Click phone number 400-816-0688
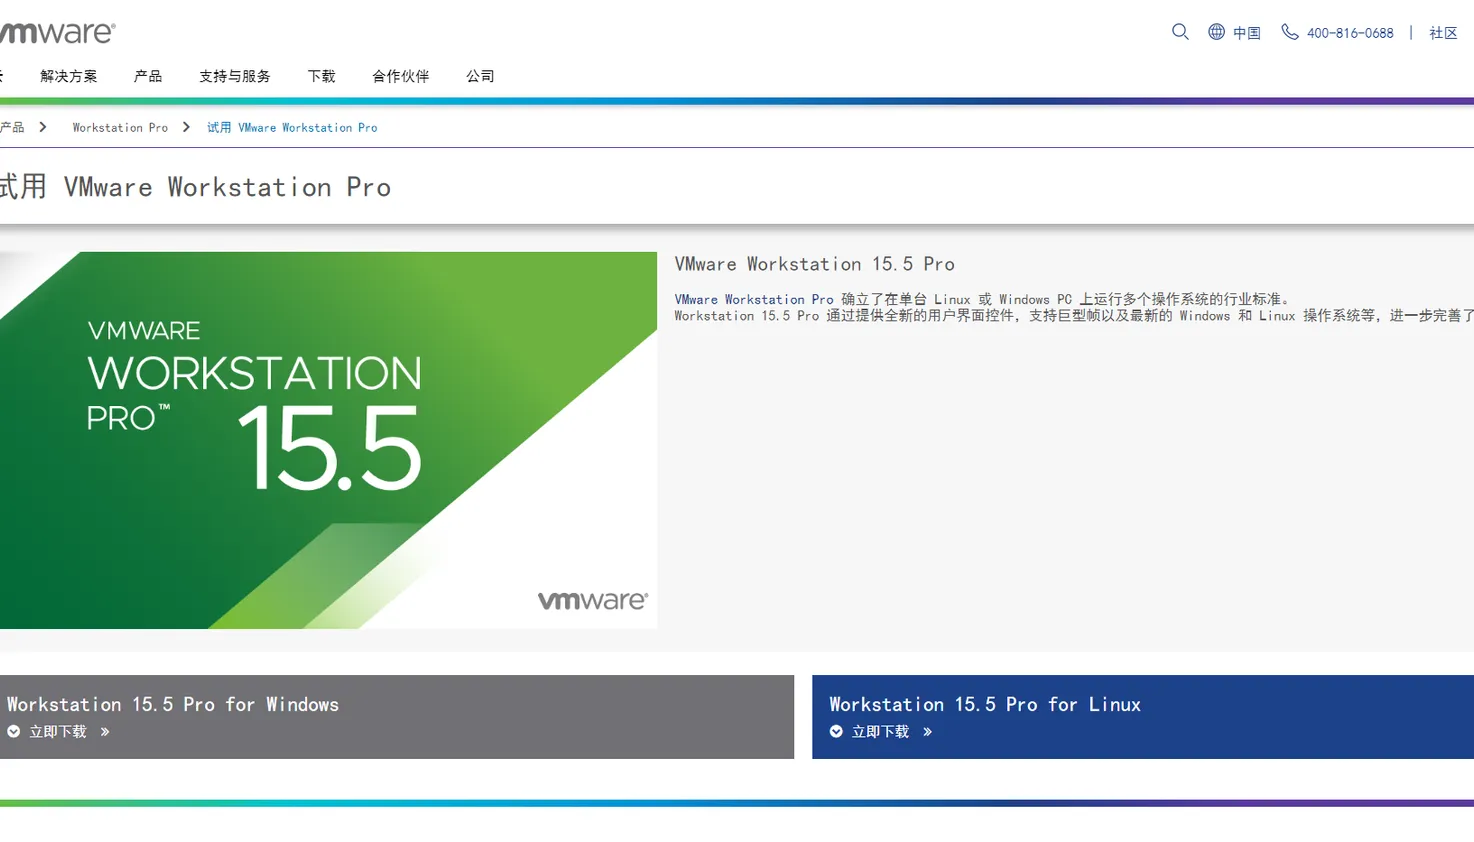Image resolution: width=1474 pixels, height=842 pixels. [x=1350, y=33]
